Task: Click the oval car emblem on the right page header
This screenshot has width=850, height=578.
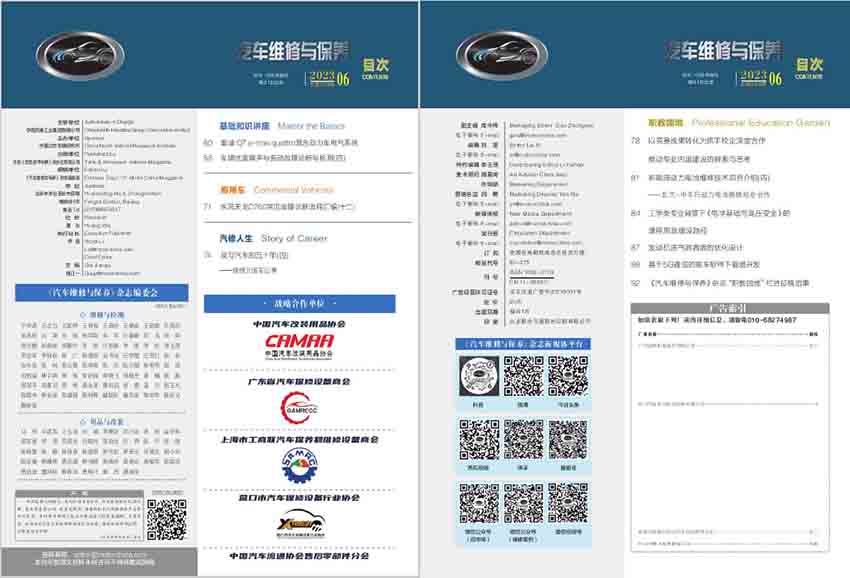Action: tap(500, 55)
